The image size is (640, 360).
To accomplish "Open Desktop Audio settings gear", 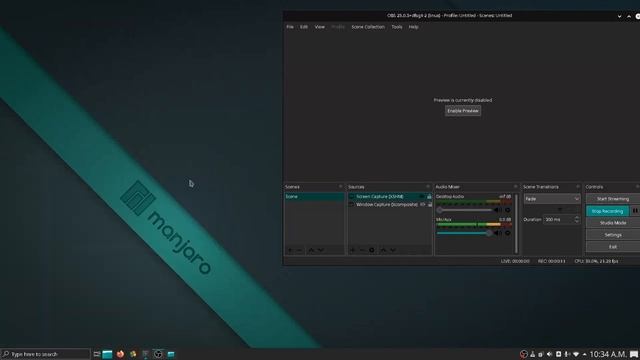I will click(x=508, y=210).
